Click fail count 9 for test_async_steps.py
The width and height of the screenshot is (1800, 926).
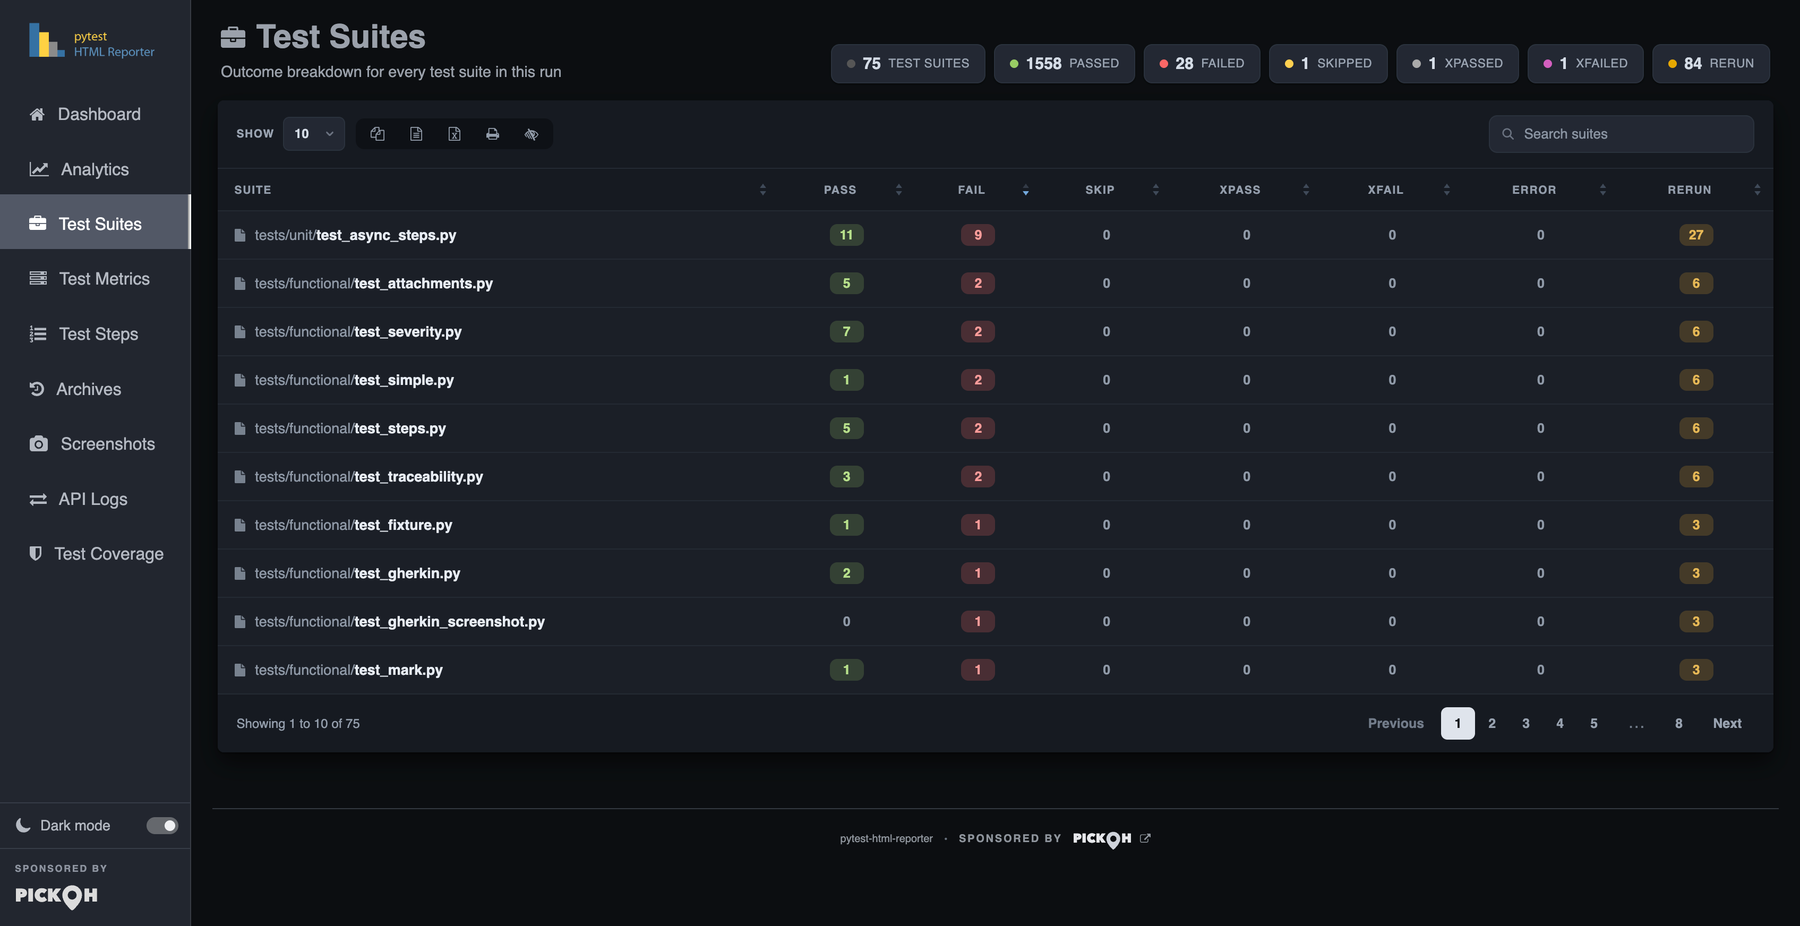tap(978, 235)
